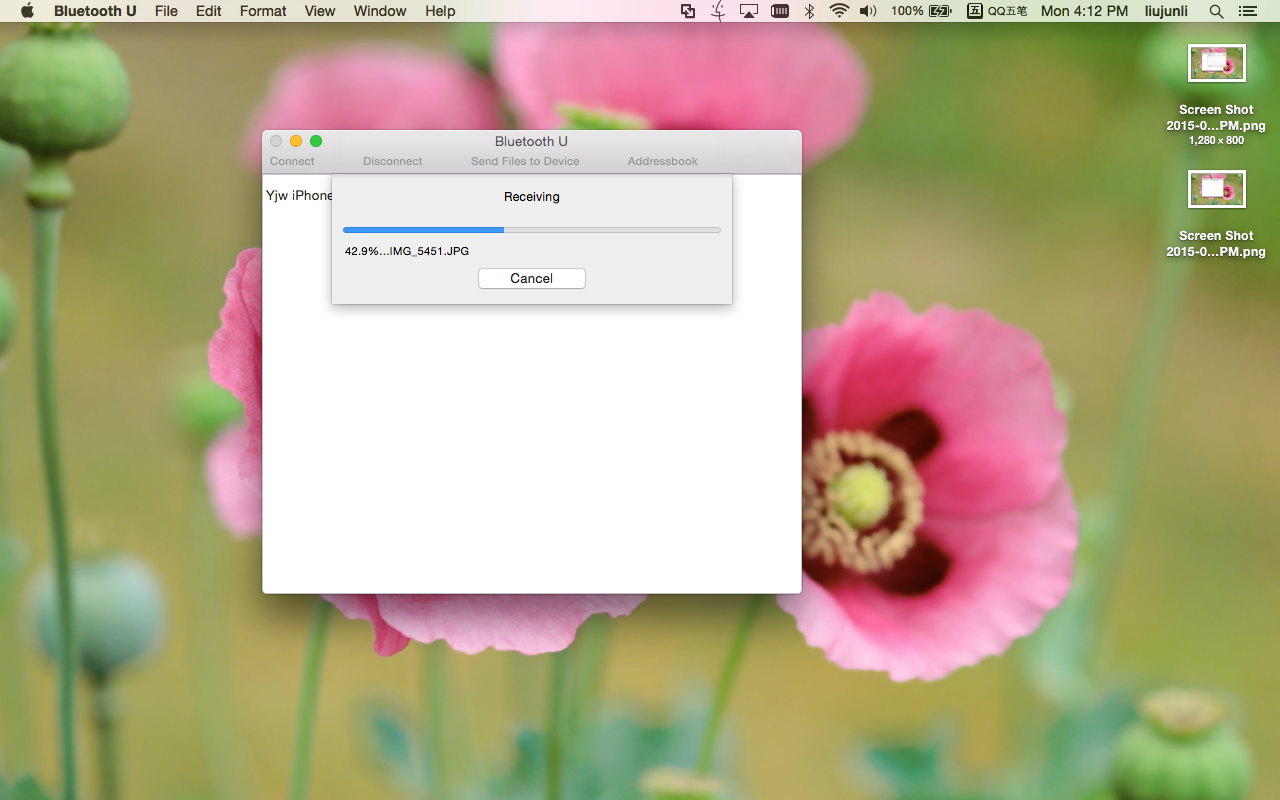Click the battery 100% indicator
This screenshot has height=800, width=1280.
(x=921, y=11)
